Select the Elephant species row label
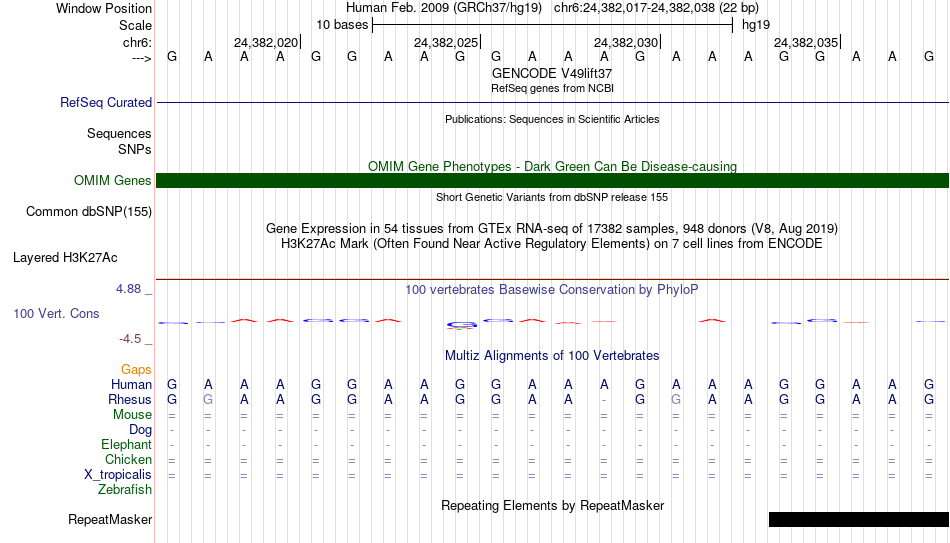950x543 pixels. 126,445
